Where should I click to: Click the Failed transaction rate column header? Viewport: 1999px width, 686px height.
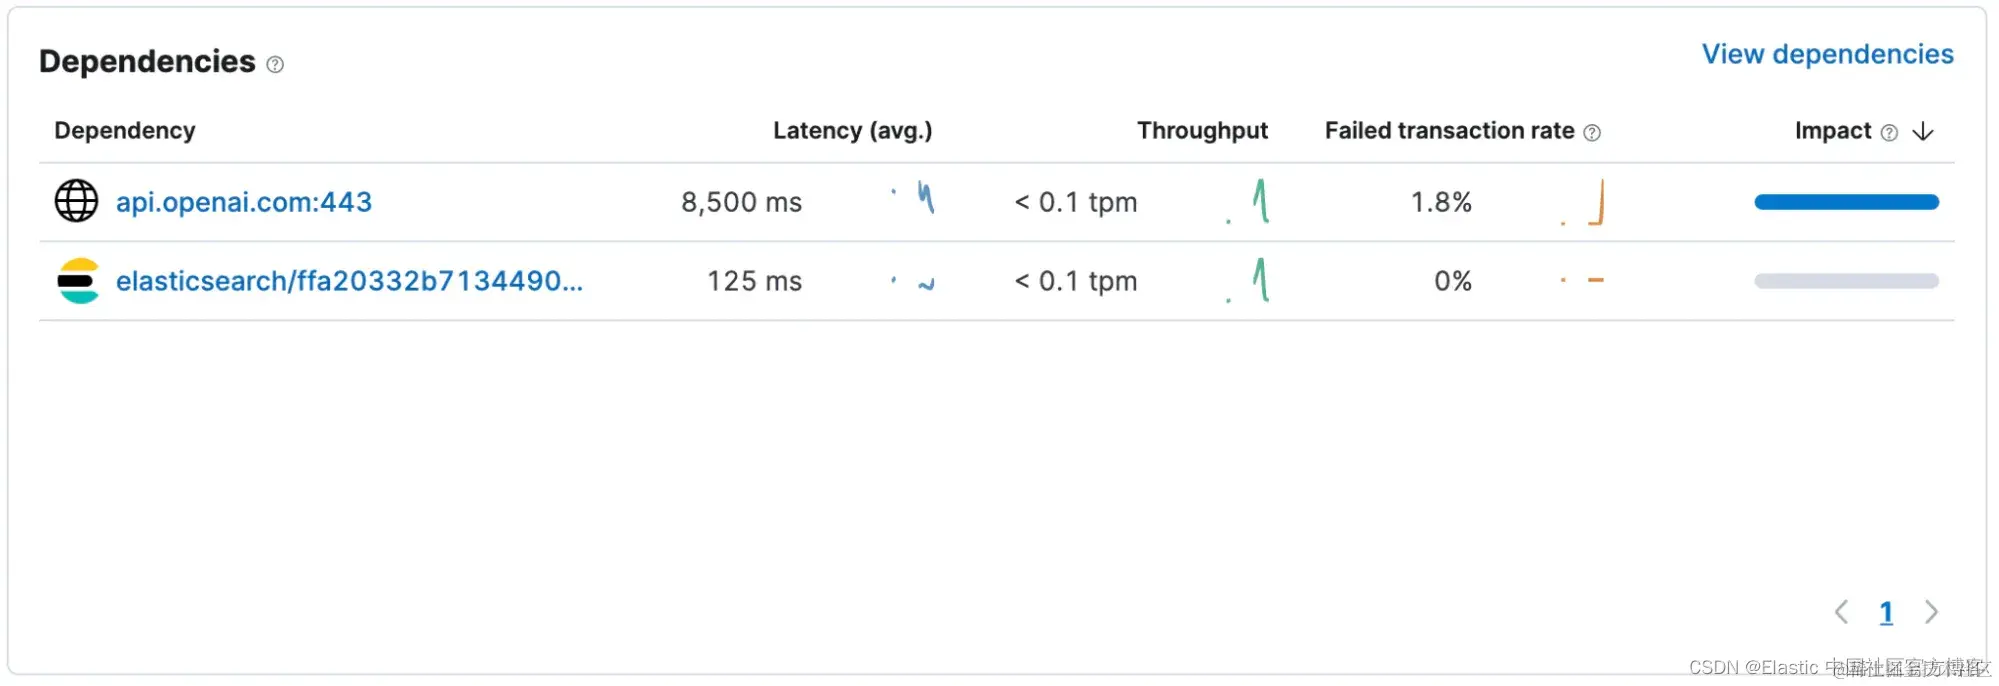click(x=1449, y=131)
